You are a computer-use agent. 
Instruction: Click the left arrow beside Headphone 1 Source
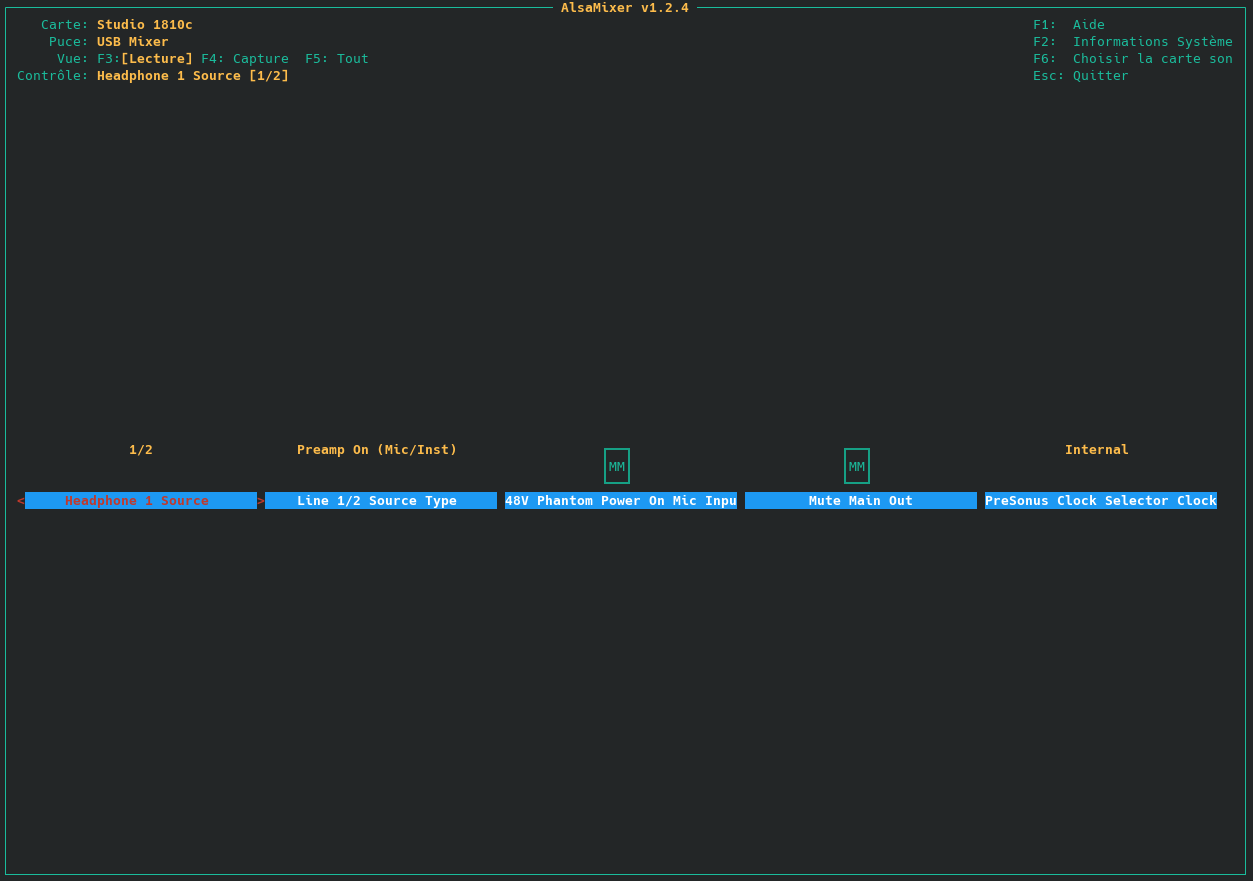21,500
